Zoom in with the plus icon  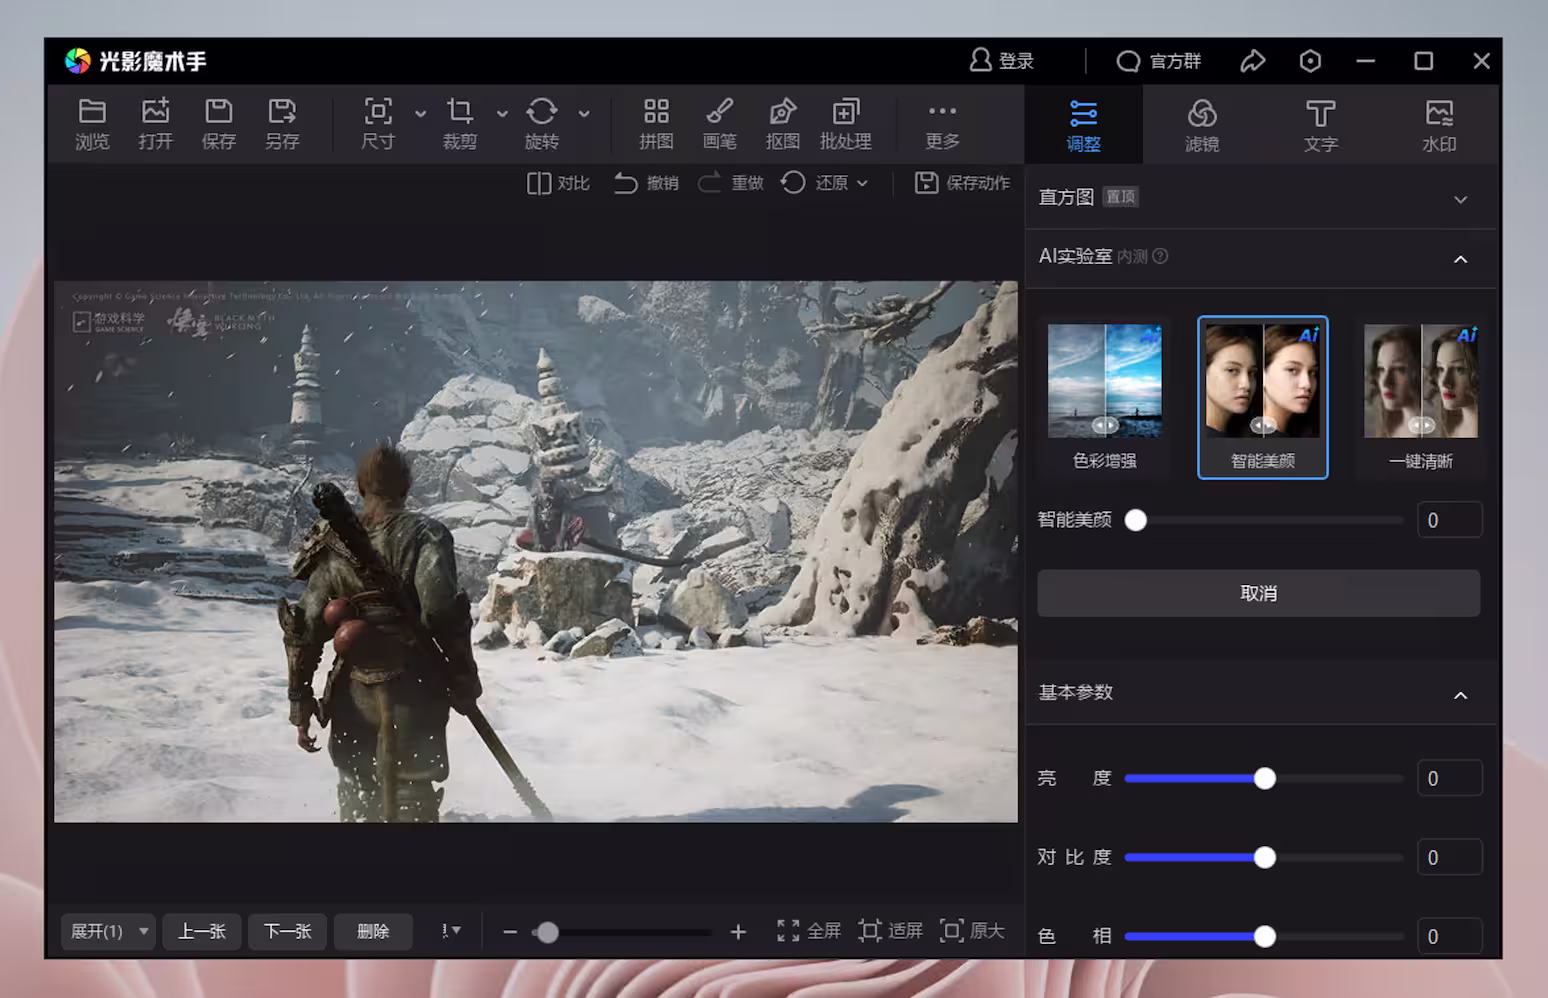pyautogui.click(x=738, y=932)
